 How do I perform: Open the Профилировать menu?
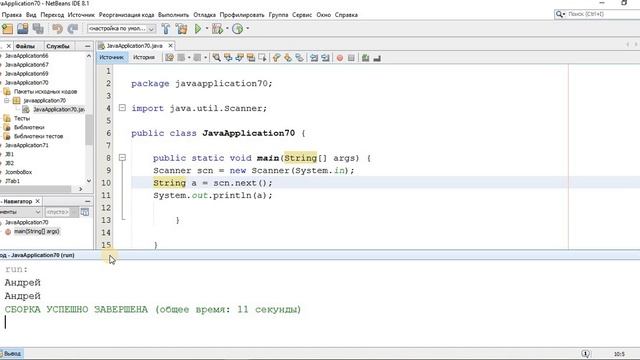(242, 15)
